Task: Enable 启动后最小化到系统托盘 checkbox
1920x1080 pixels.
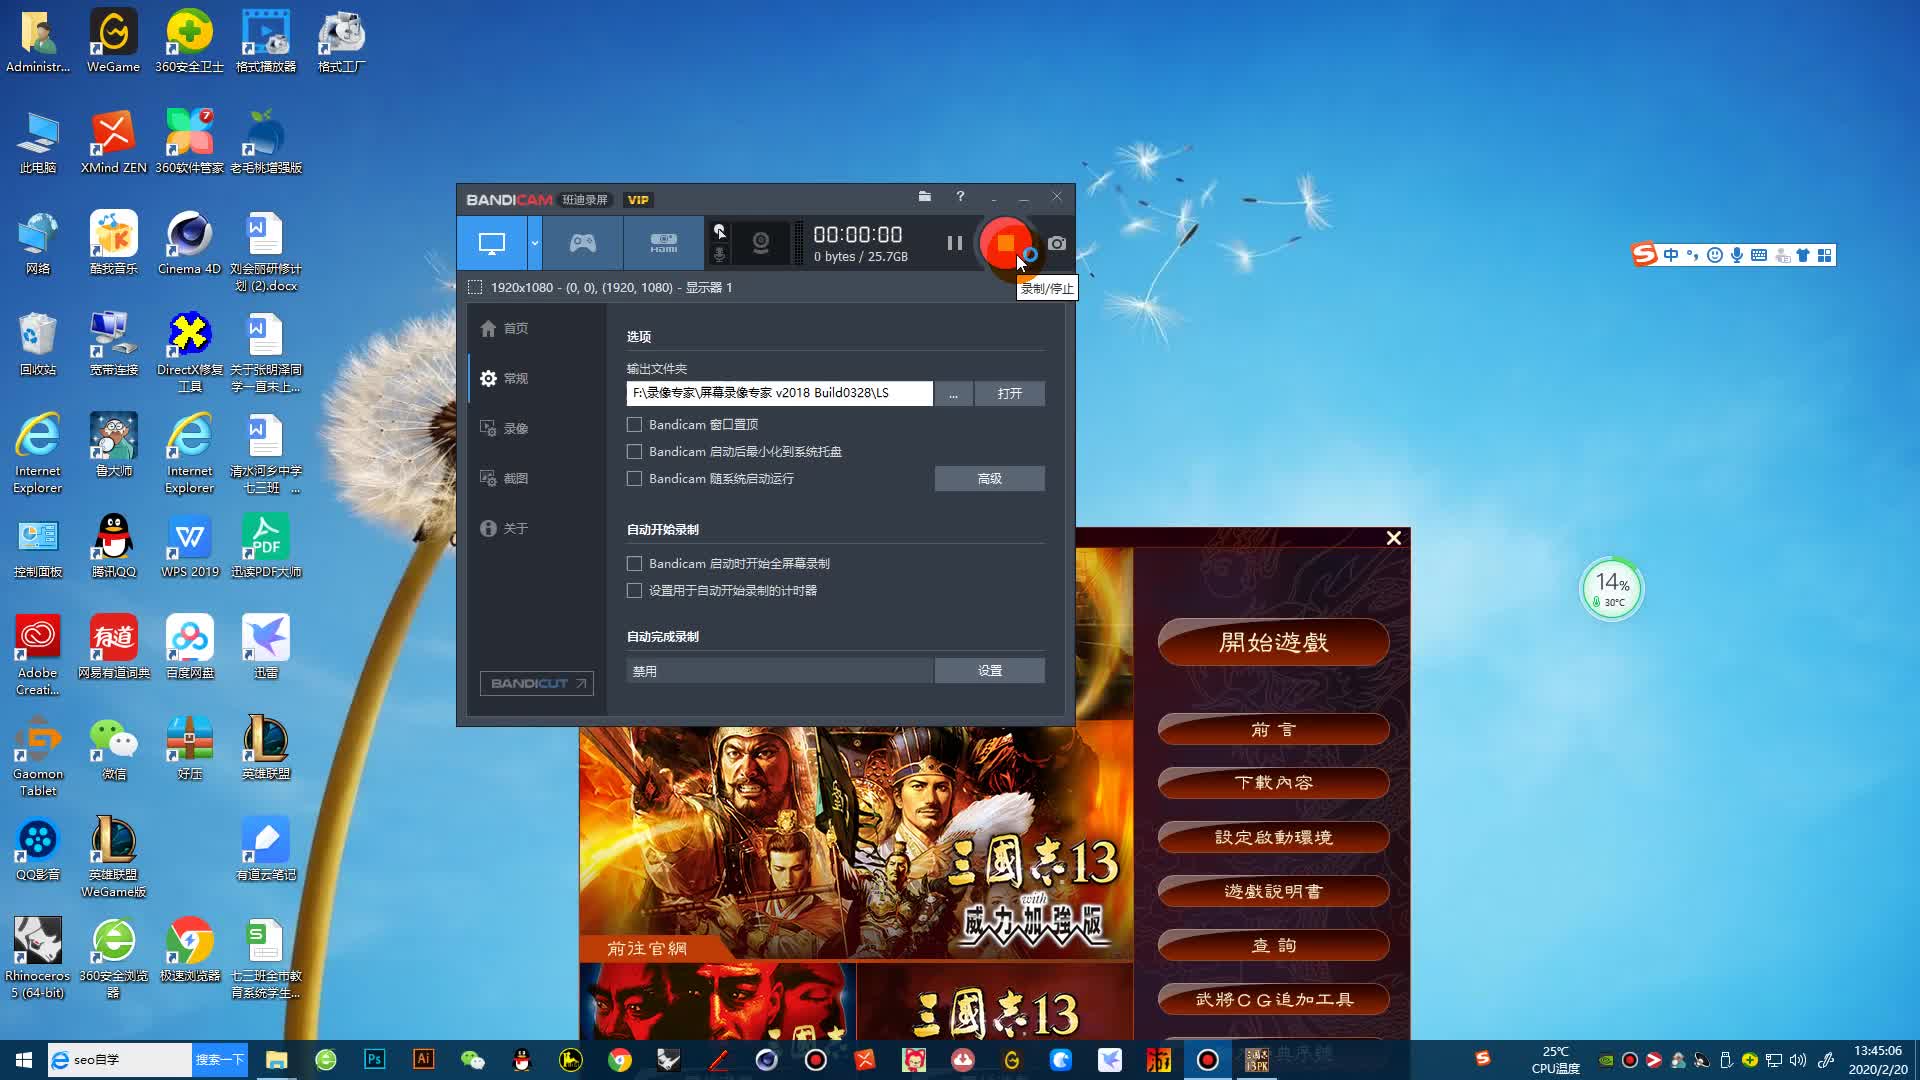Action: 634,452
